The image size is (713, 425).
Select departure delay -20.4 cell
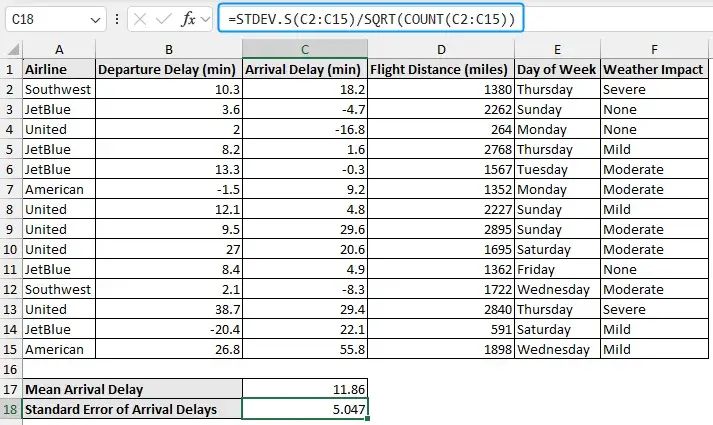tap(169, 329)
